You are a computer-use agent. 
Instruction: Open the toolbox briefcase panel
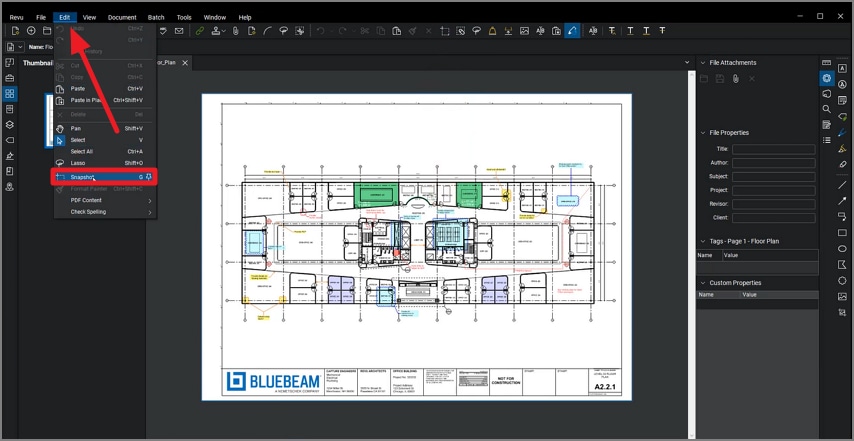tap(9, 78)
